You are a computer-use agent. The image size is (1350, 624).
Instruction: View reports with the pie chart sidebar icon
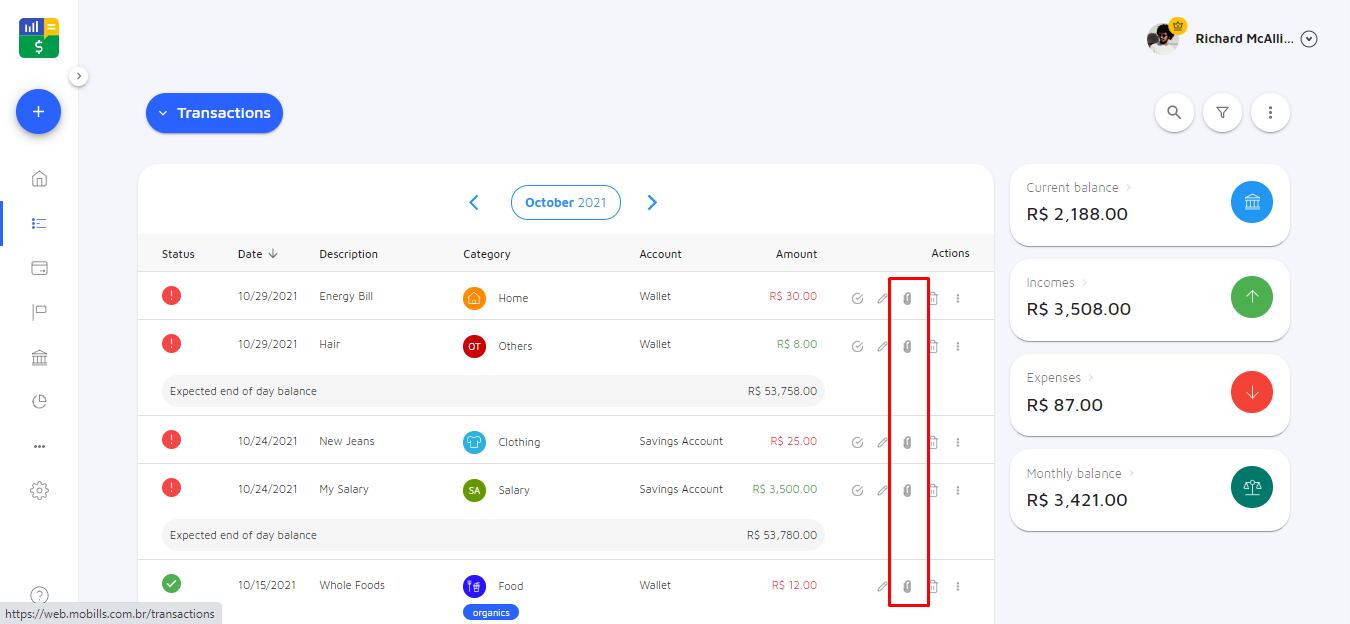(38, 401)
